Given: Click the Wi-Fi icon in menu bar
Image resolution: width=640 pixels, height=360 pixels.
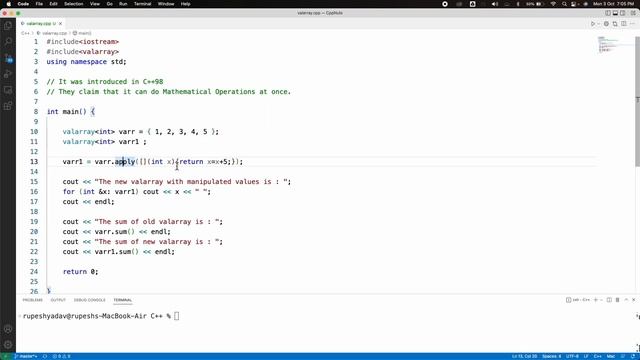Looking at the screenshot, I should tap(553, 4).
